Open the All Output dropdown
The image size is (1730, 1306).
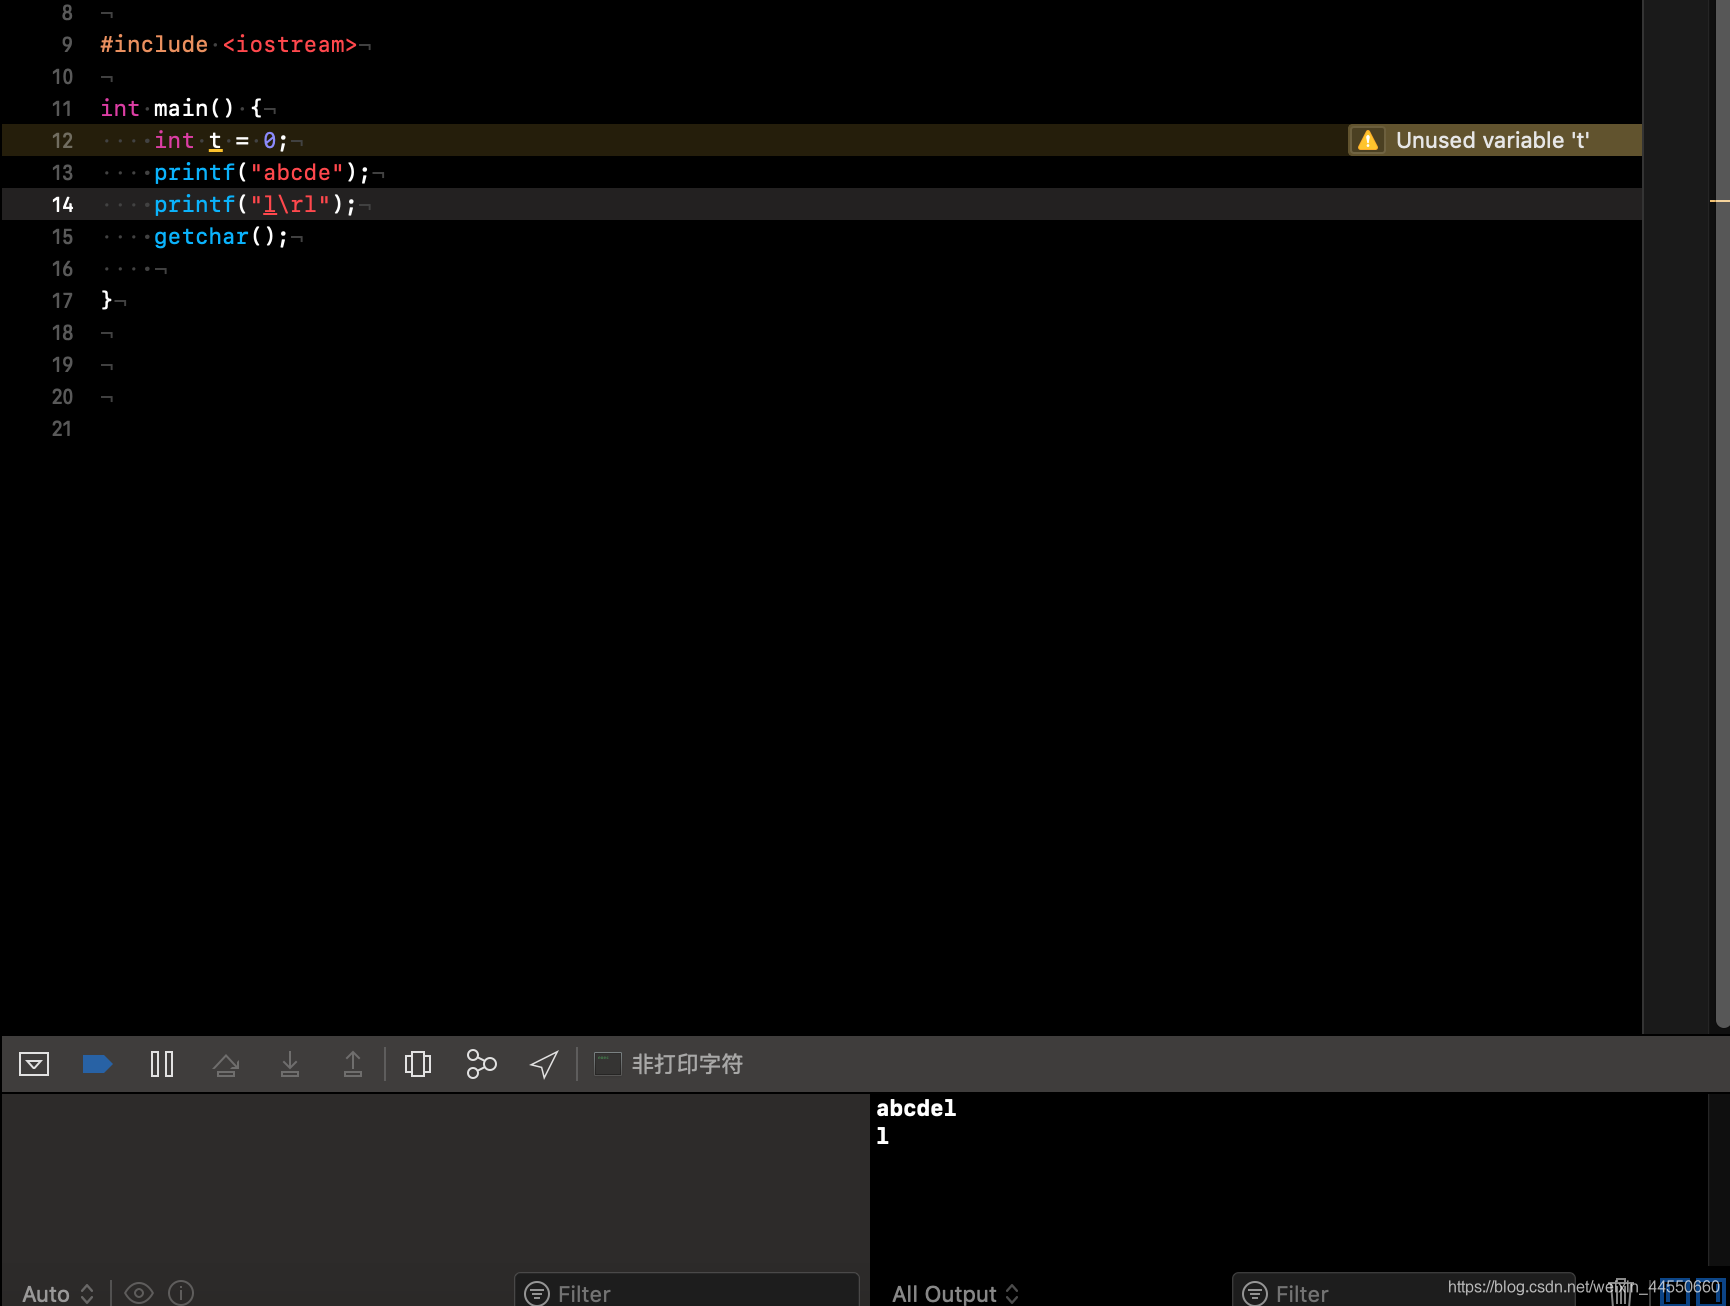[955, 1293]
